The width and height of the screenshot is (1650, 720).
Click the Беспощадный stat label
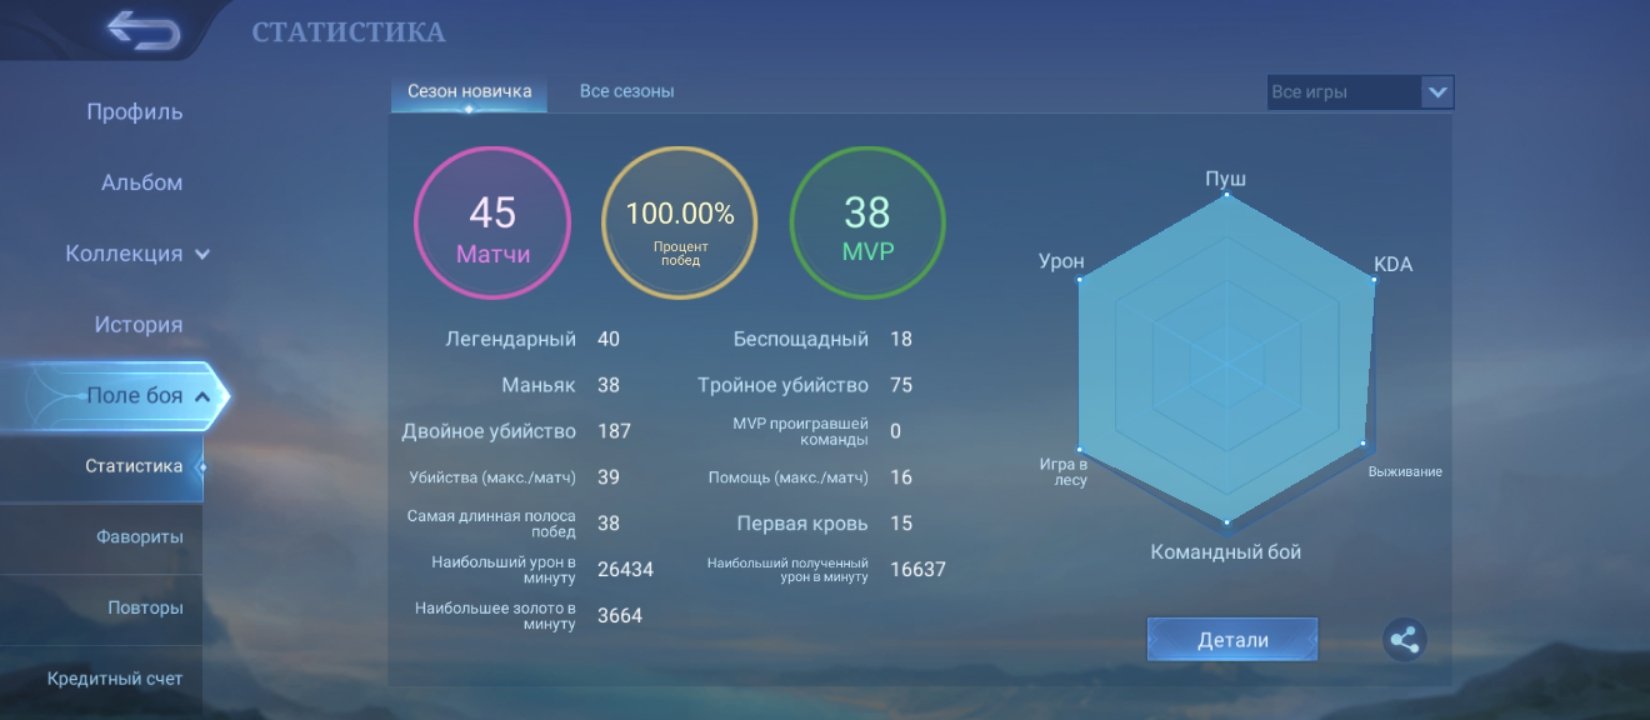pyautogui.click(x=800, y=339)
